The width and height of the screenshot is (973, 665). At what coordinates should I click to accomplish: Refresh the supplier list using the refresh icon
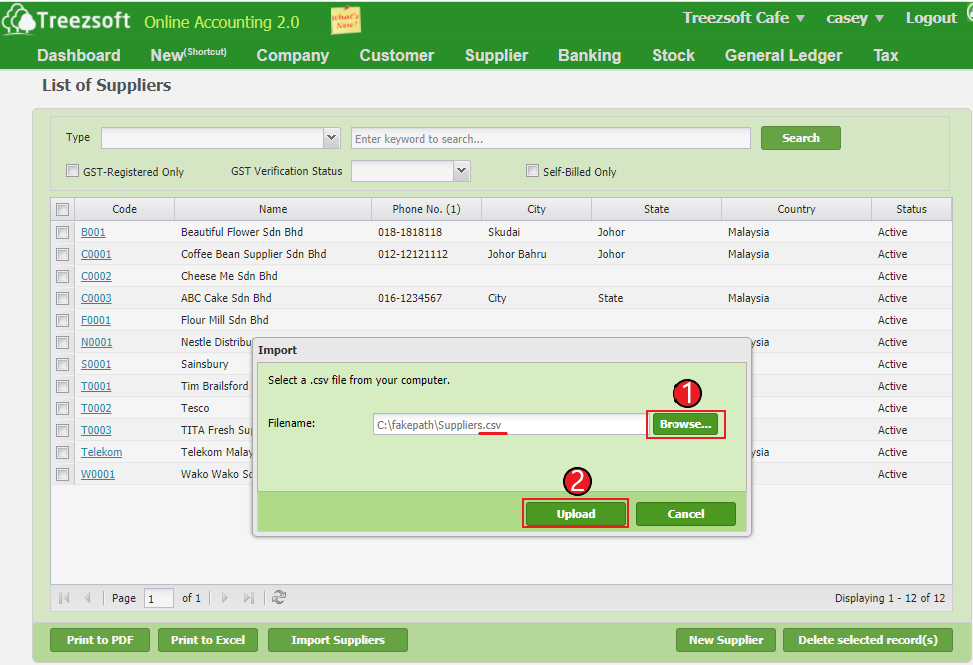(x=278, y=597)
